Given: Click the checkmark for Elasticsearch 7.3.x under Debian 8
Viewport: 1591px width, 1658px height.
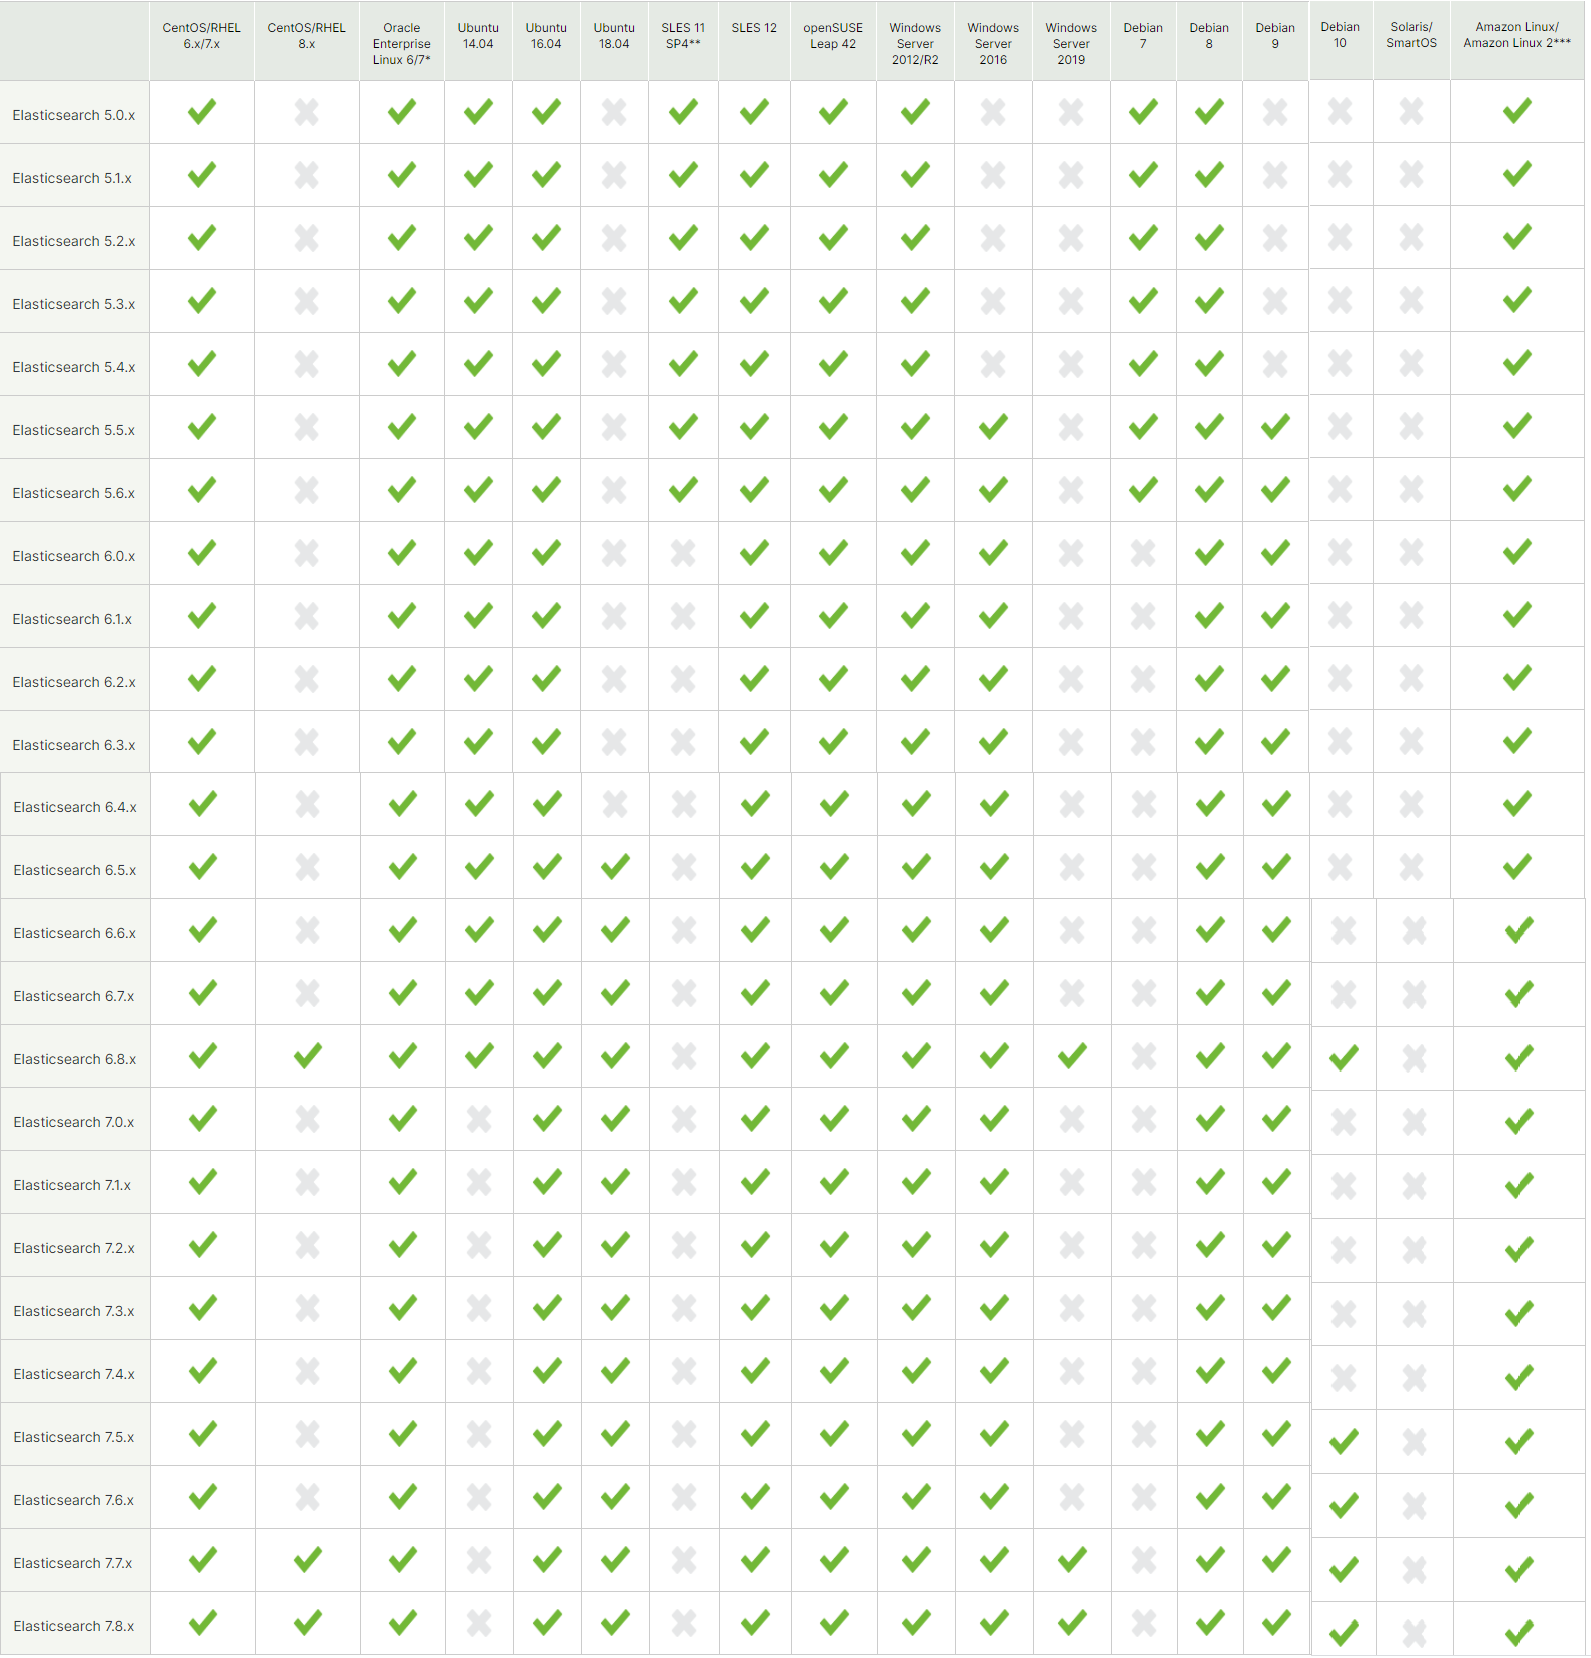Looking at the screenshot, I should point(1210,1308).
